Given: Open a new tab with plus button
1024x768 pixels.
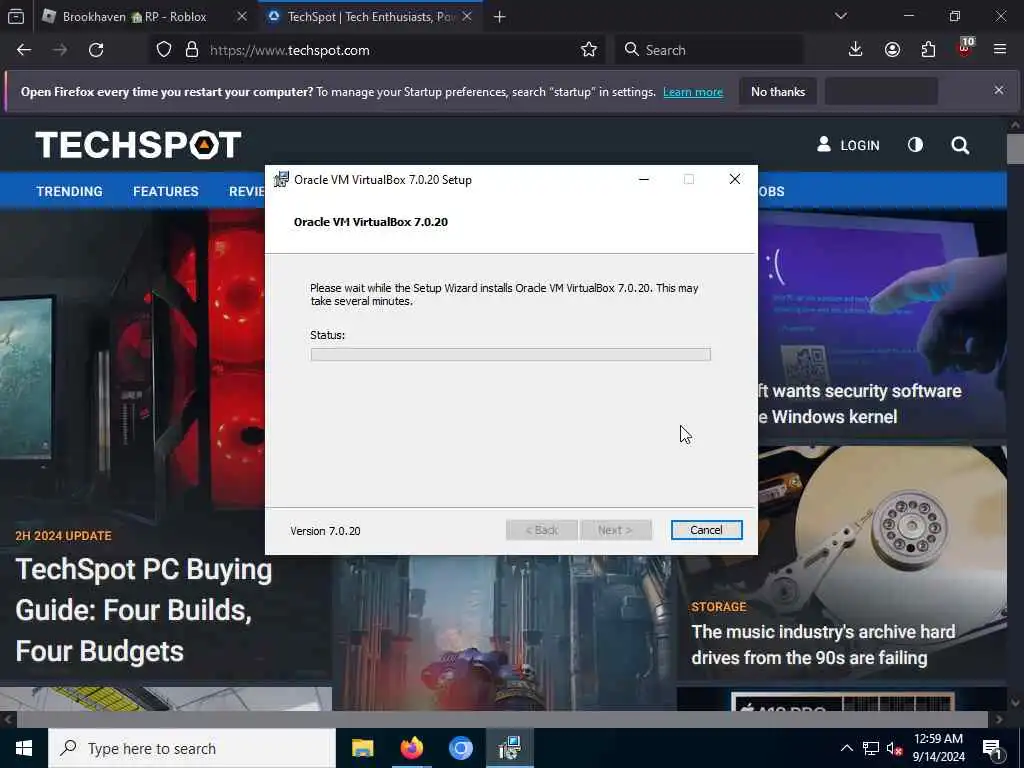Looking at the screenshot, I should tap(500, 17).
